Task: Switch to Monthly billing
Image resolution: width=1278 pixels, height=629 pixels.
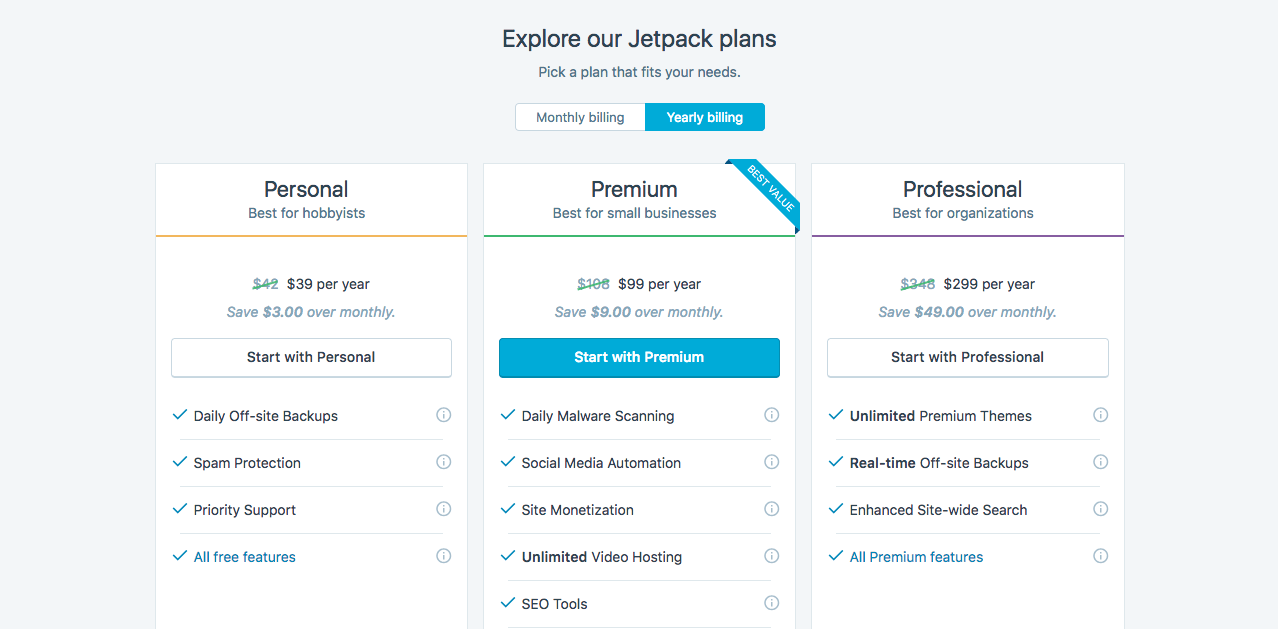Action: click(x=580, y=117)
